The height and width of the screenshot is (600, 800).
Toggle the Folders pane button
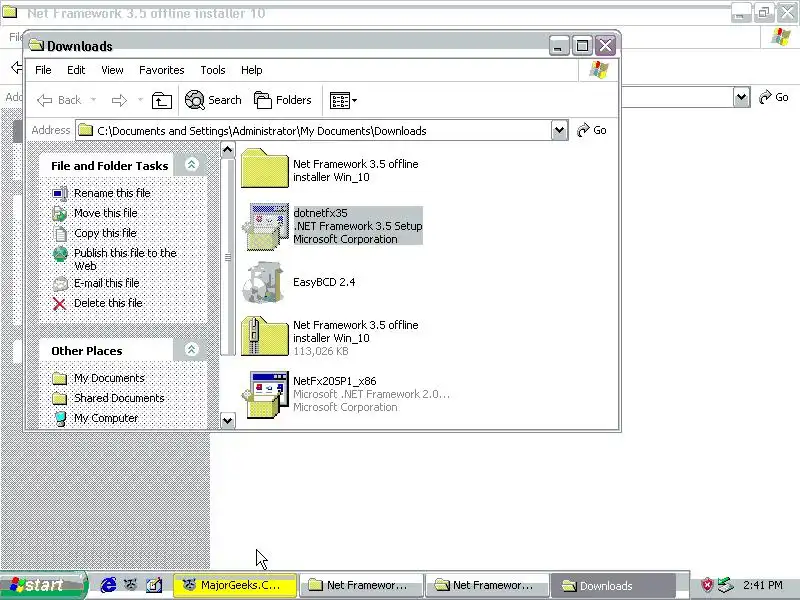(283, 100)
